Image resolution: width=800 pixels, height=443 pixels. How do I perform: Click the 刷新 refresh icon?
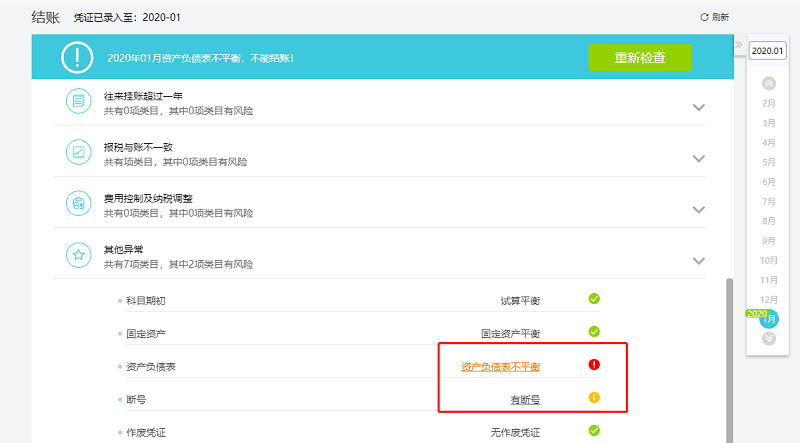[705, 17]
